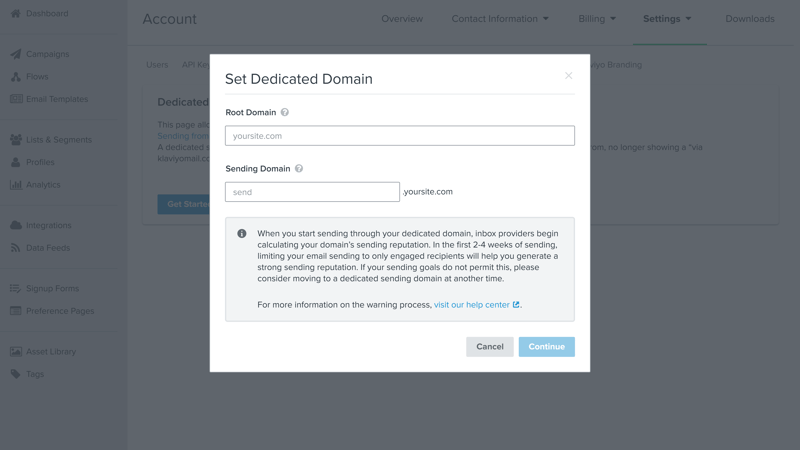
Task: Expand the Contact Information dropdown
Action: (x=500, y=19)
